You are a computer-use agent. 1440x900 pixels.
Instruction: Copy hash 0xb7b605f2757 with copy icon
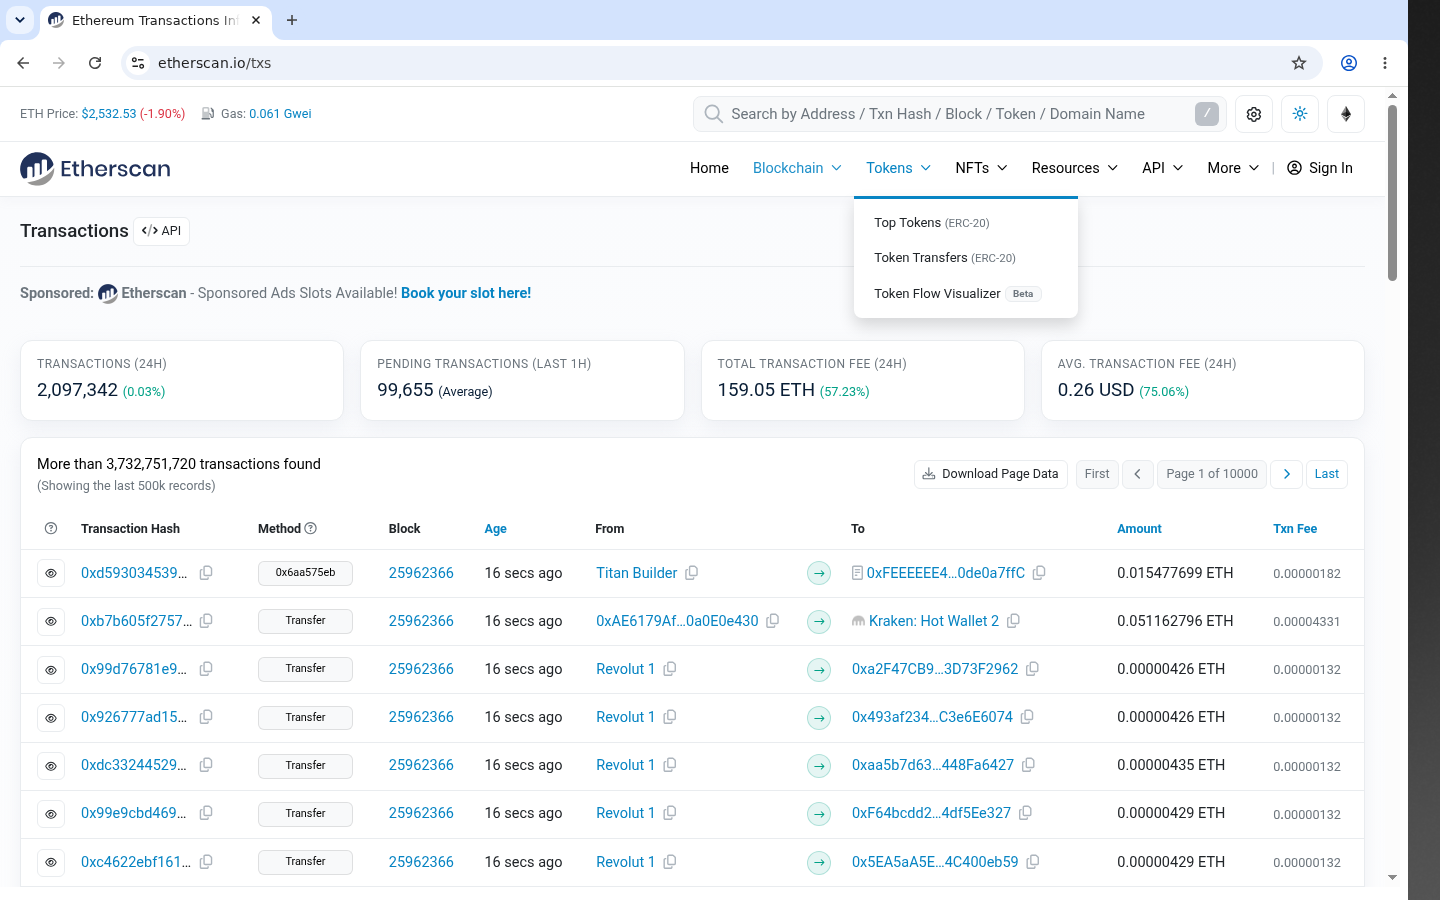pyautogui.click(x=206, y=621)
